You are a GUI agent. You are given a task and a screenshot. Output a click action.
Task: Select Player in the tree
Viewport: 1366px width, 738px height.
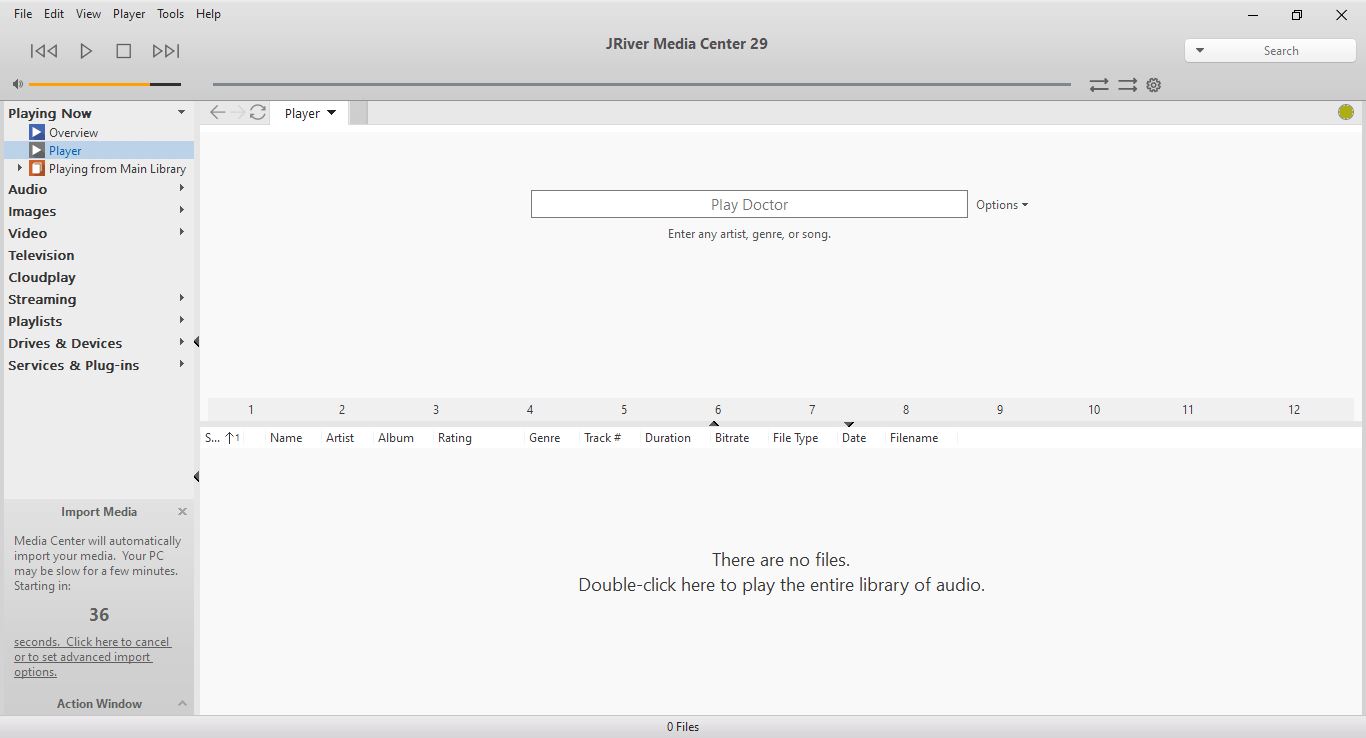[65, 151]
